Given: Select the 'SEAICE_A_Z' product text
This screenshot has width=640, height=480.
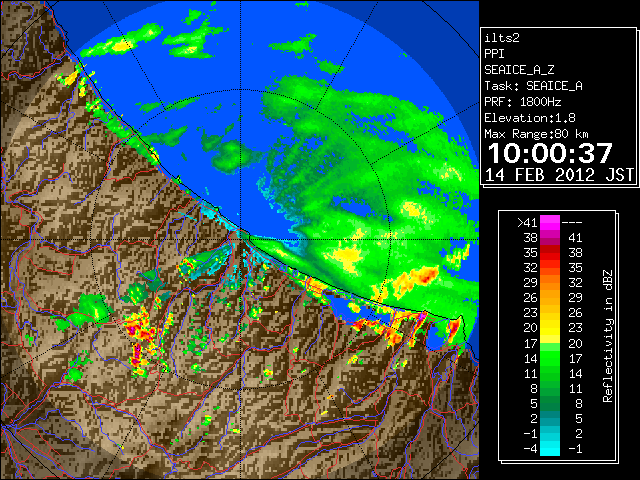Looking at the screenshot, I should tap(519, 70).
